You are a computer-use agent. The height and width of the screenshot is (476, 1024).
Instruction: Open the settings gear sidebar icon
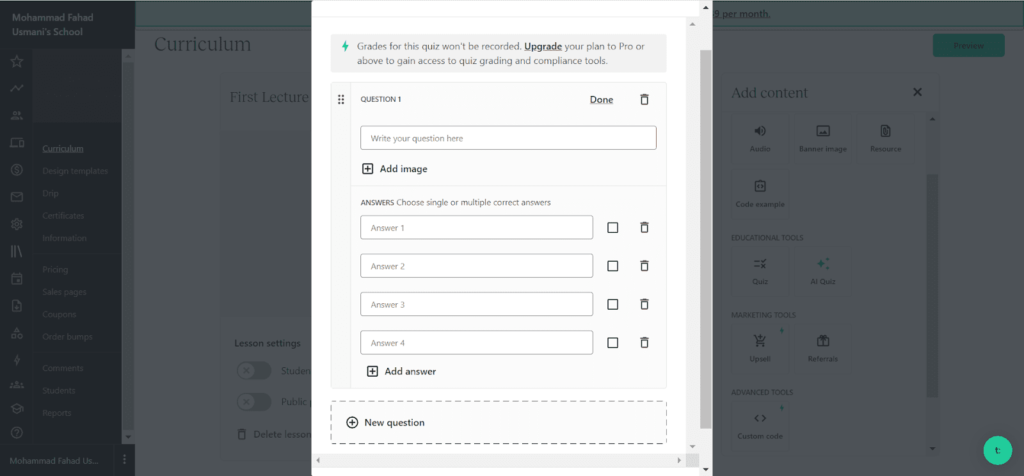tap(17, 224)
